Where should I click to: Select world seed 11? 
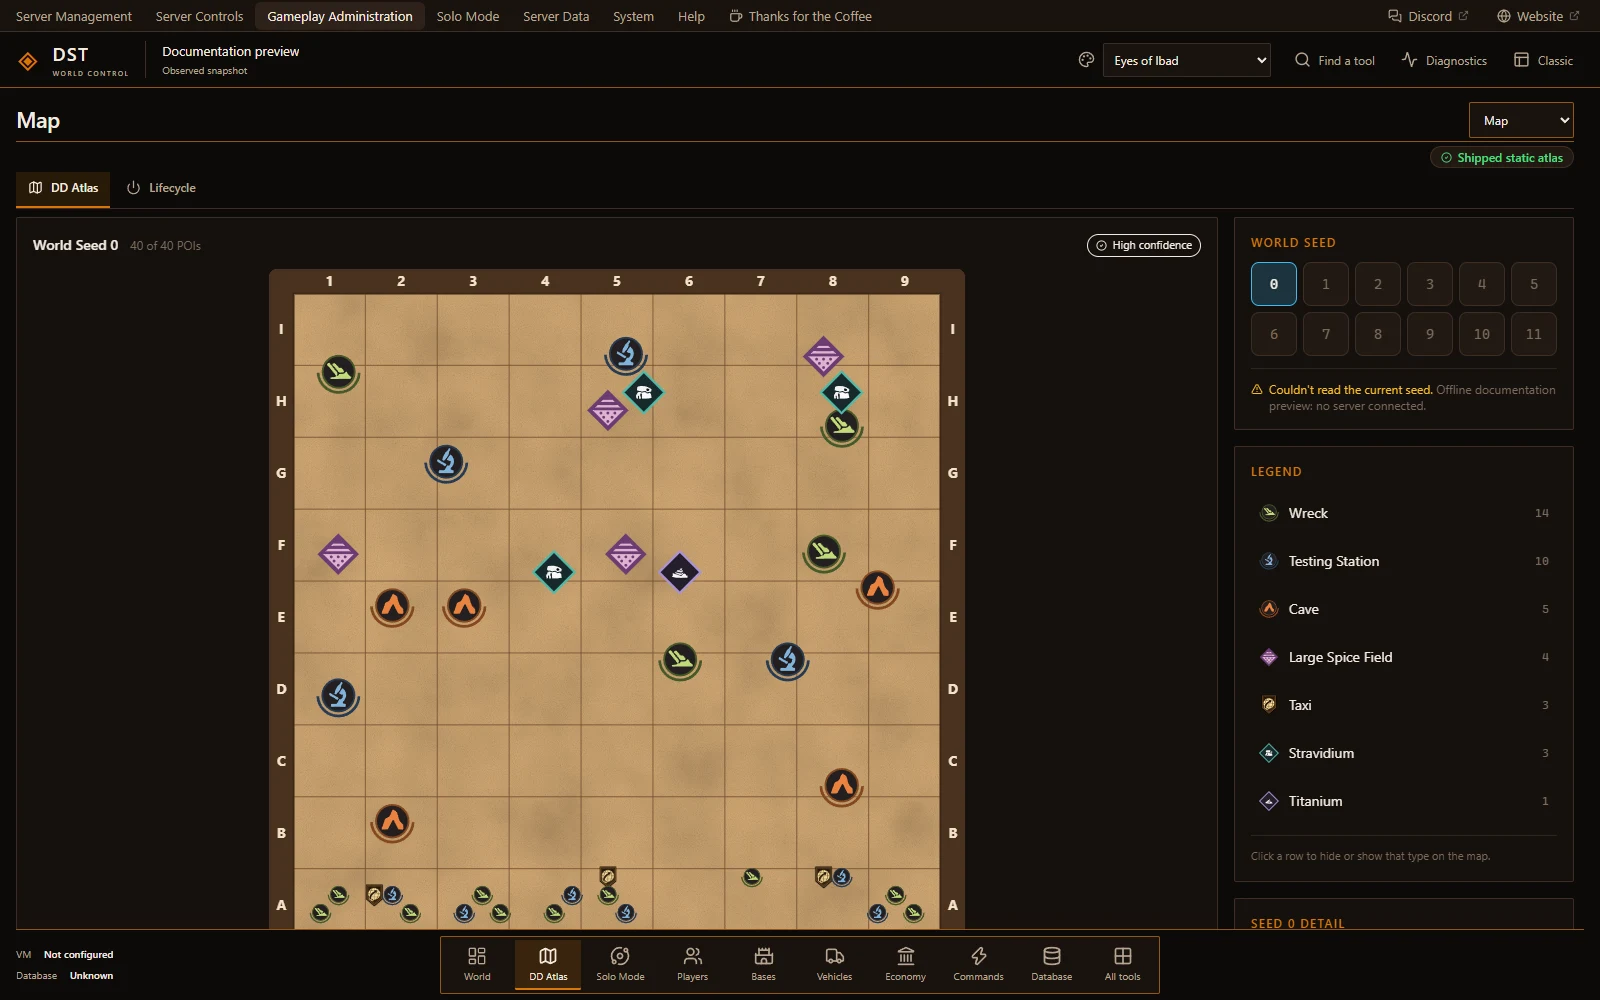click(1534, 334)
